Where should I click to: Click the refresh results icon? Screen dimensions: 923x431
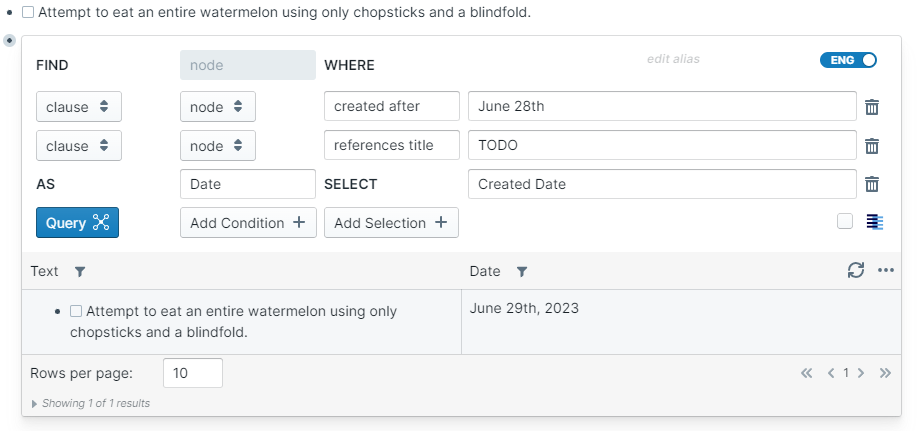[x=856, y=270]
